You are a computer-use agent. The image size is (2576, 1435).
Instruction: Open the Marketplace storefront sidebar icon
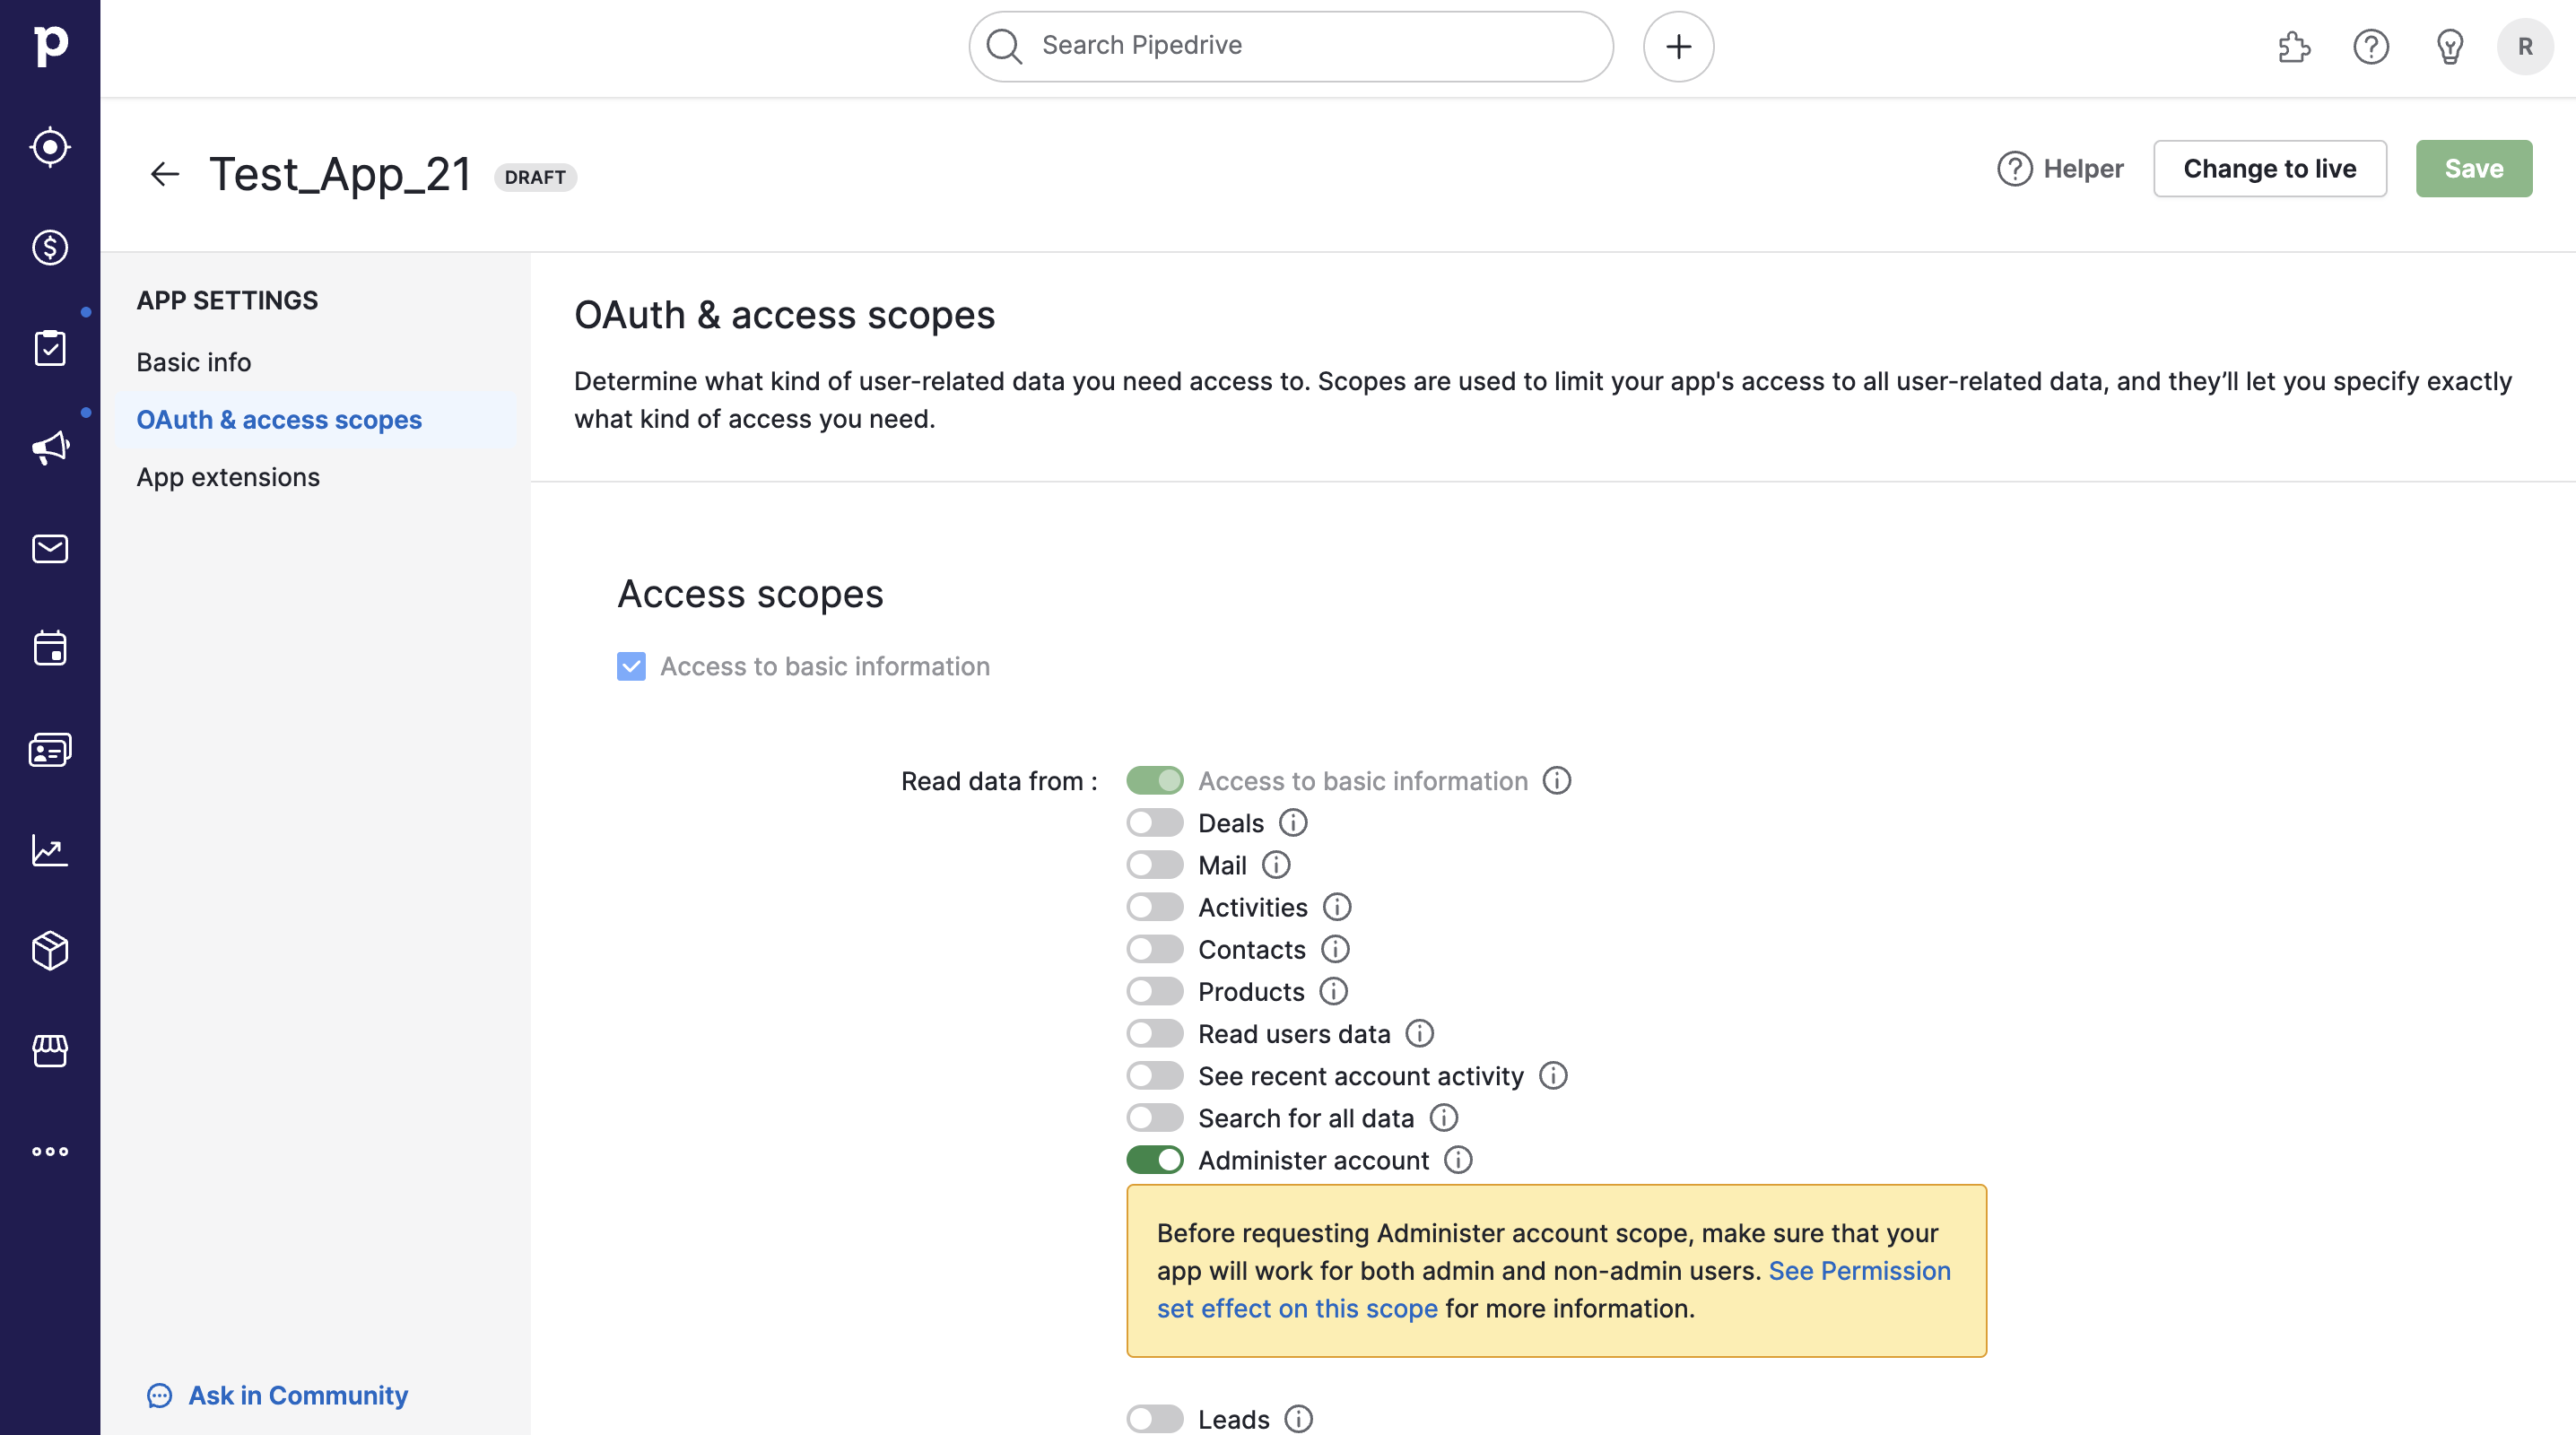click(x=48, y=1051)
